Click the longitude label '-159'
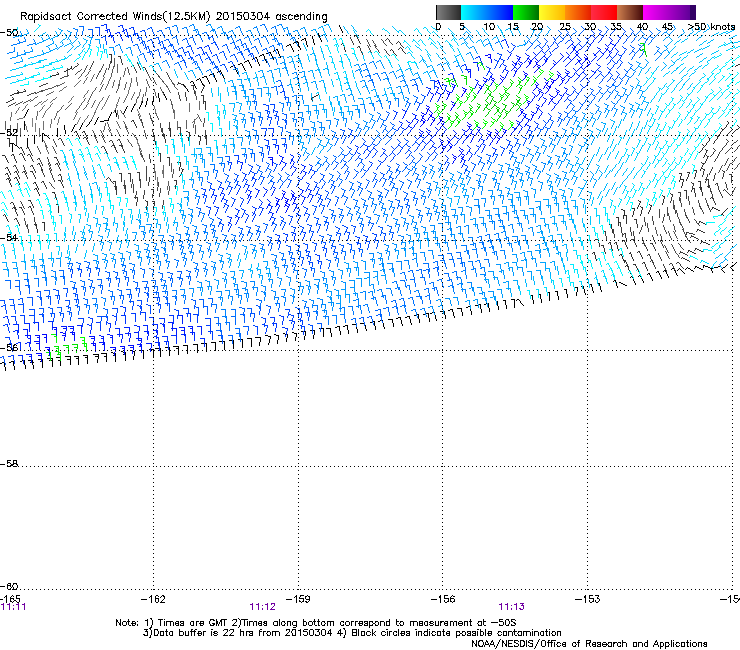The image size is (740, 650). (298, 599)
